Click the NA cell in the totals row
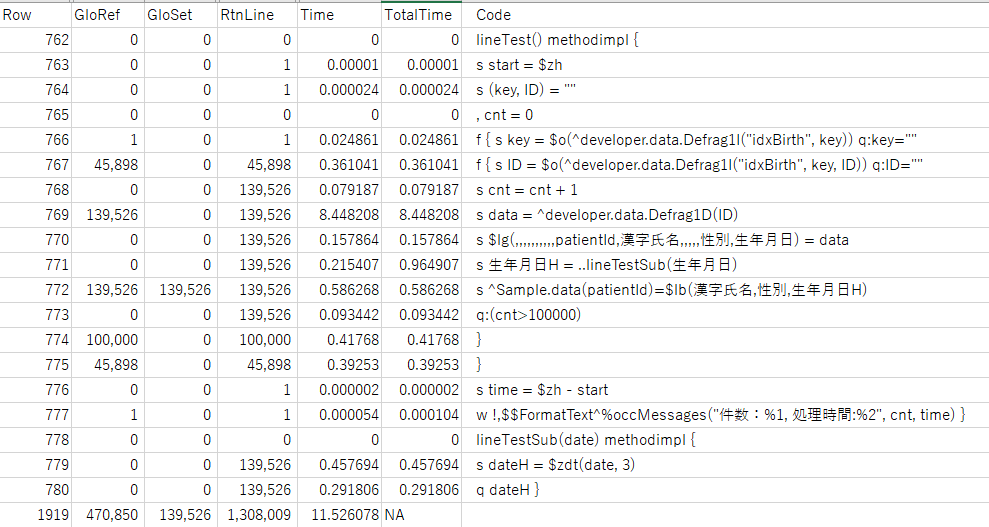This screenshot has width=989, height=527. pos(396,515)
